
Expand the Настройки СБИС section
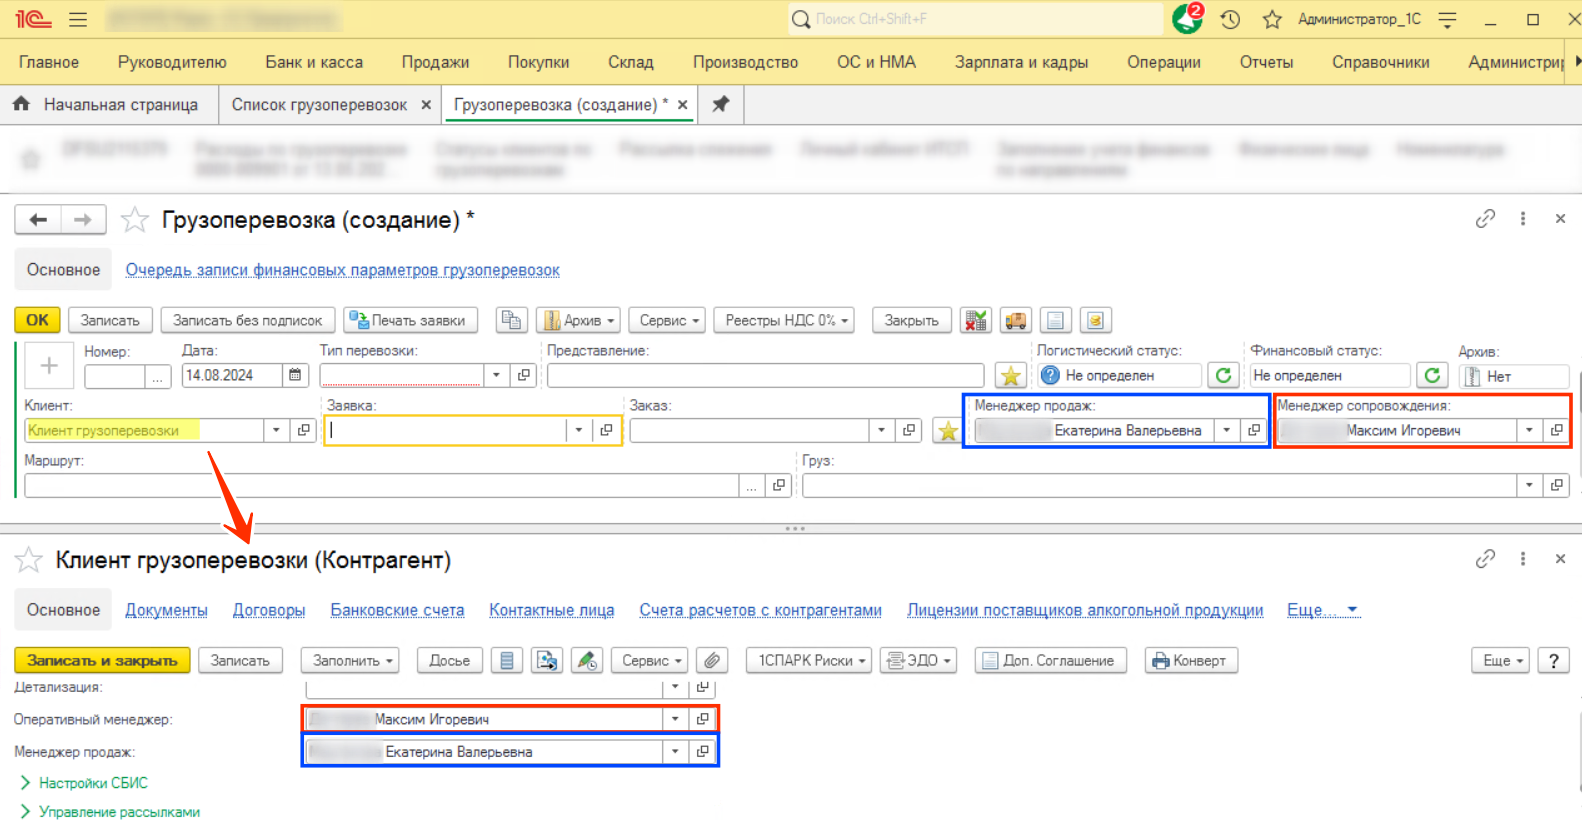point(84,783)
